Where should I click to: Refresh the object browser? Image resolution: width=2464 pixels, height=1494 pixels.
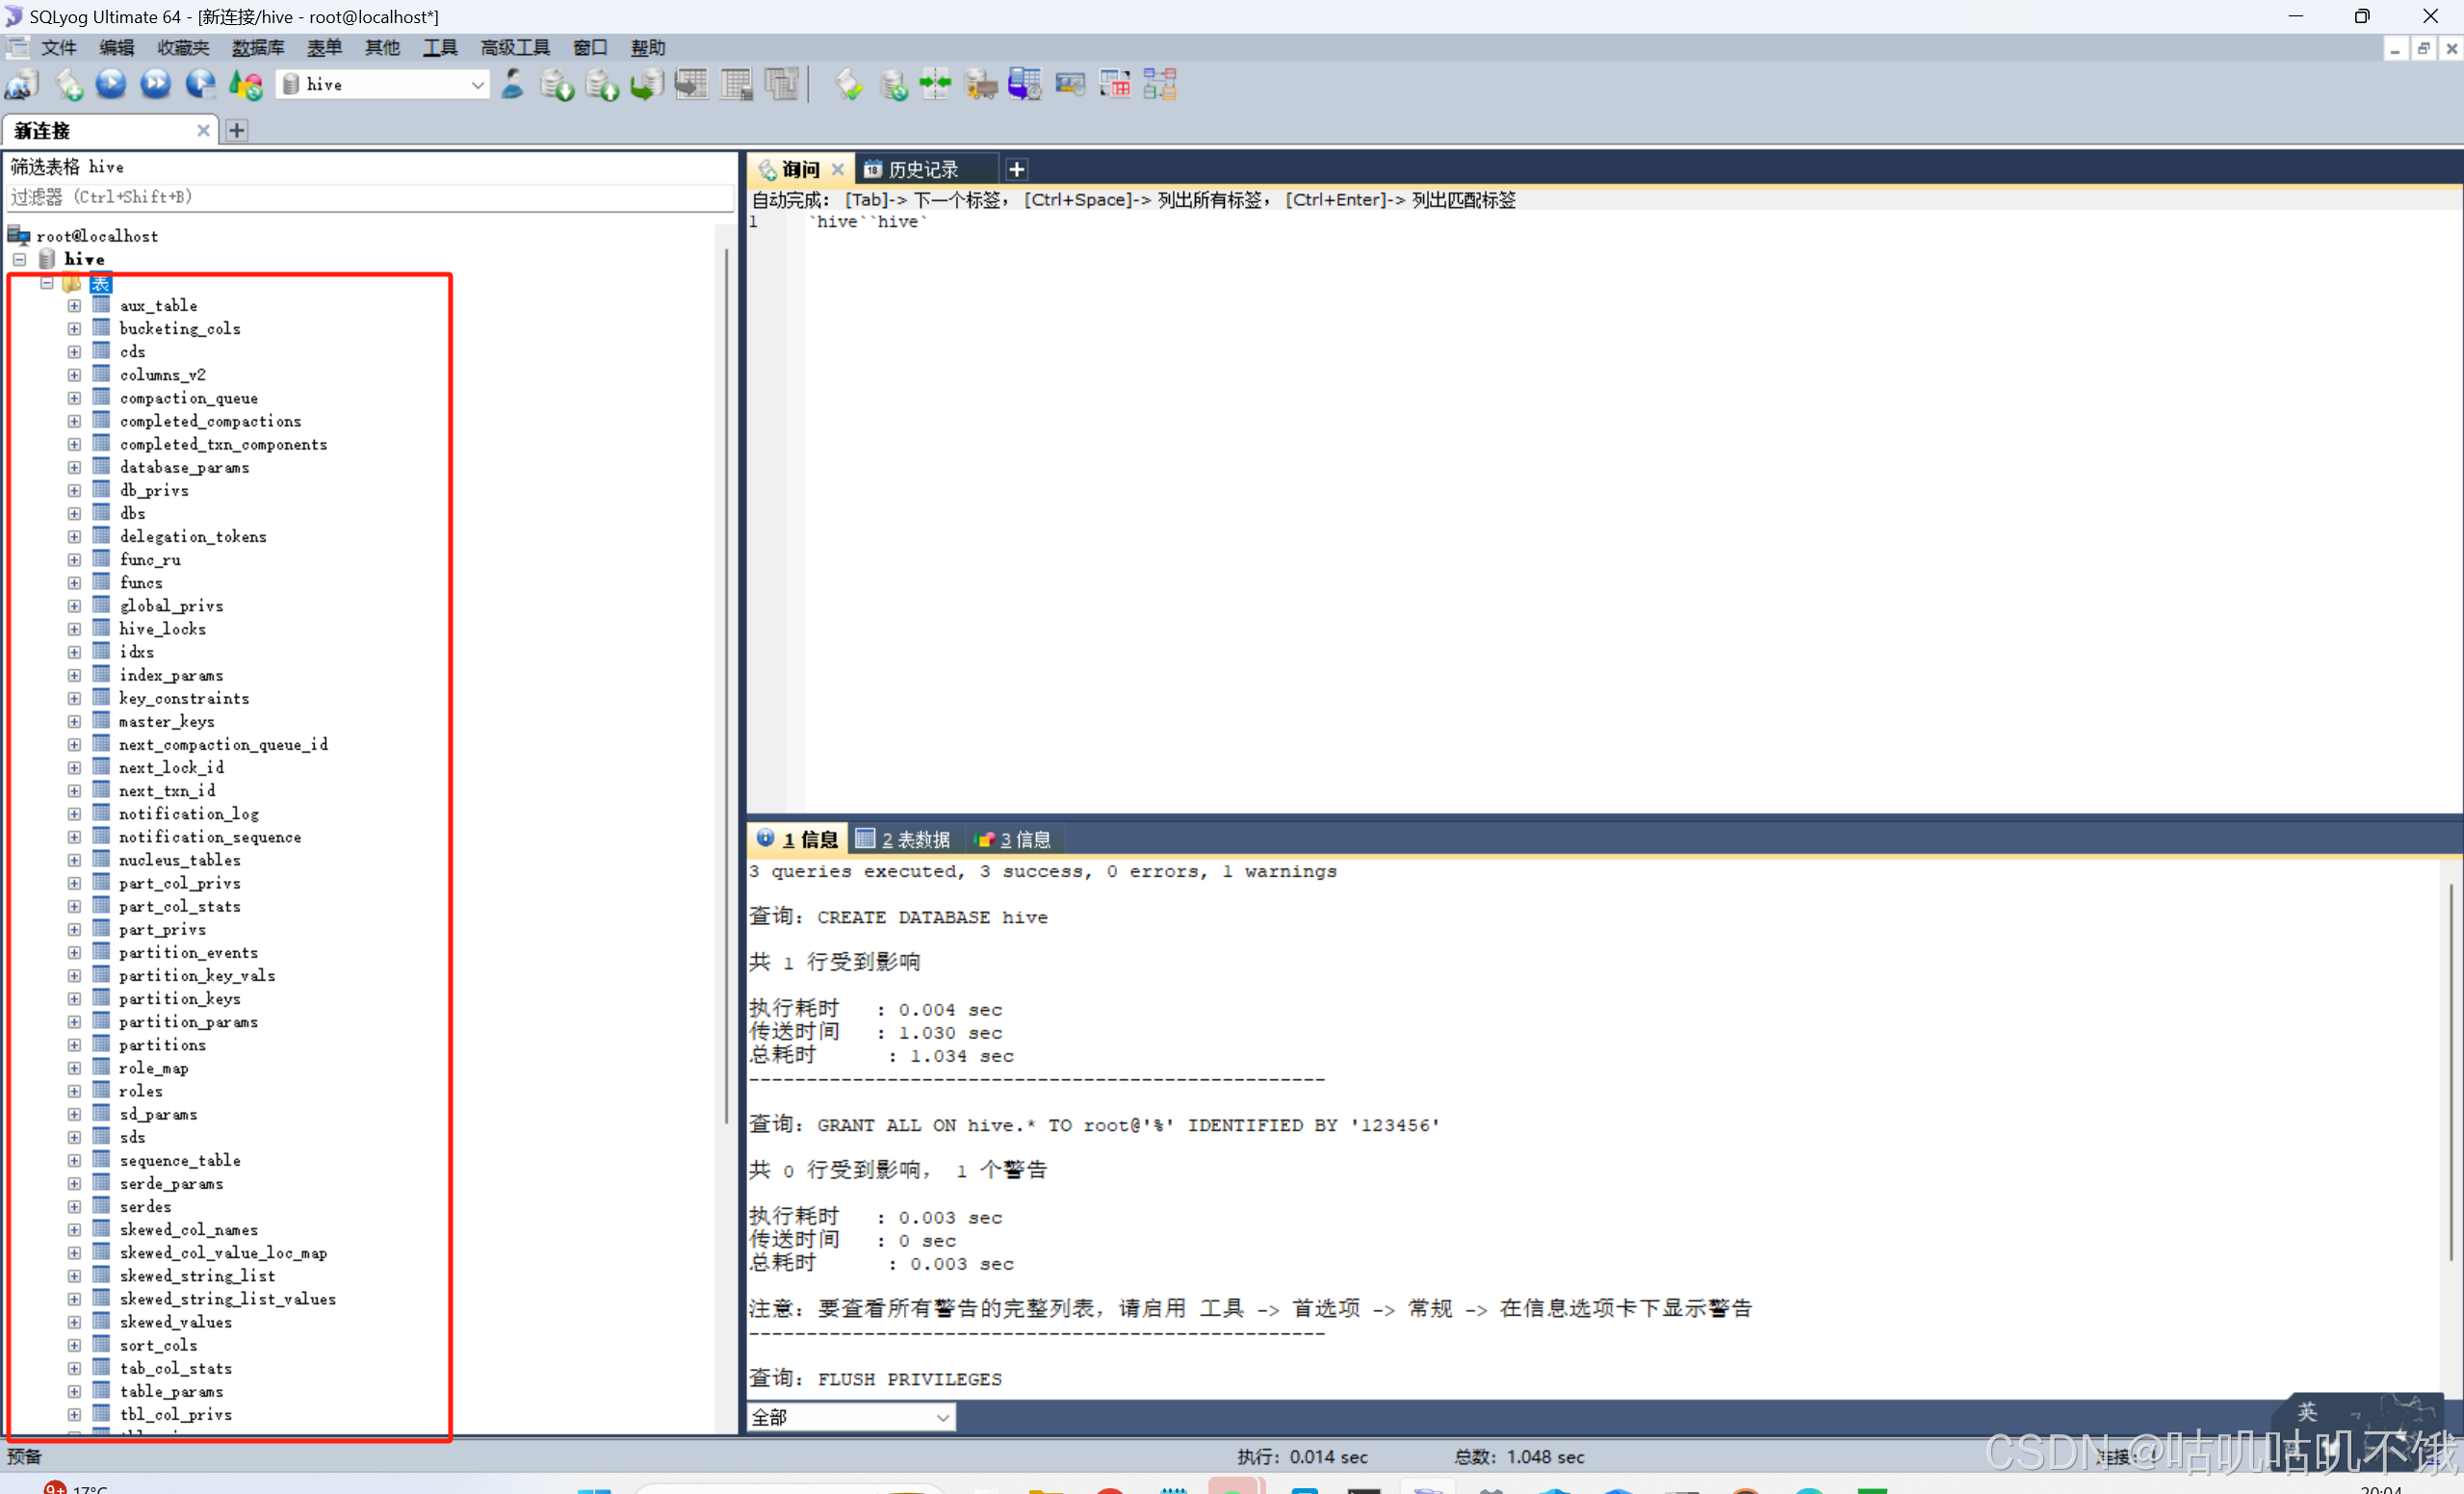pos(245,84)
